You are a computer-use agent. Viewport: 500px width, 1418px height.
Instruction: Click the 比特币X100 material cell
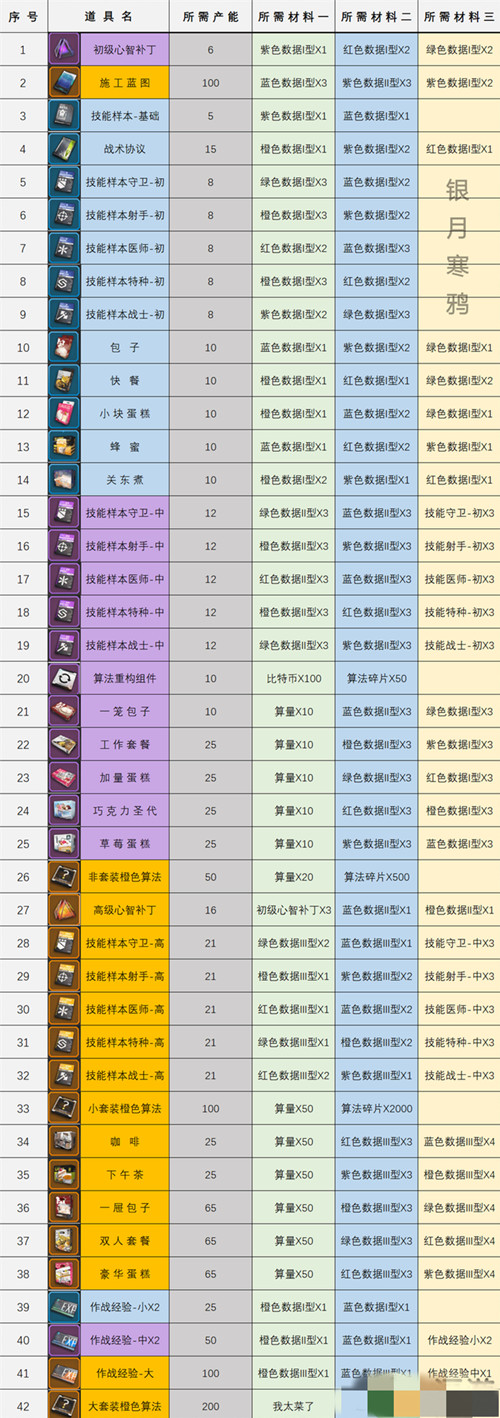(x=293, y=678)
